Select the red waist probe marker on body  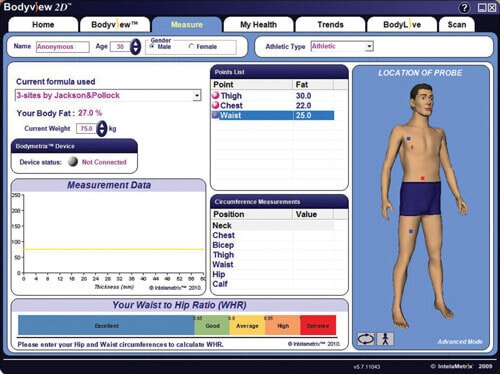tap(422, 178)
